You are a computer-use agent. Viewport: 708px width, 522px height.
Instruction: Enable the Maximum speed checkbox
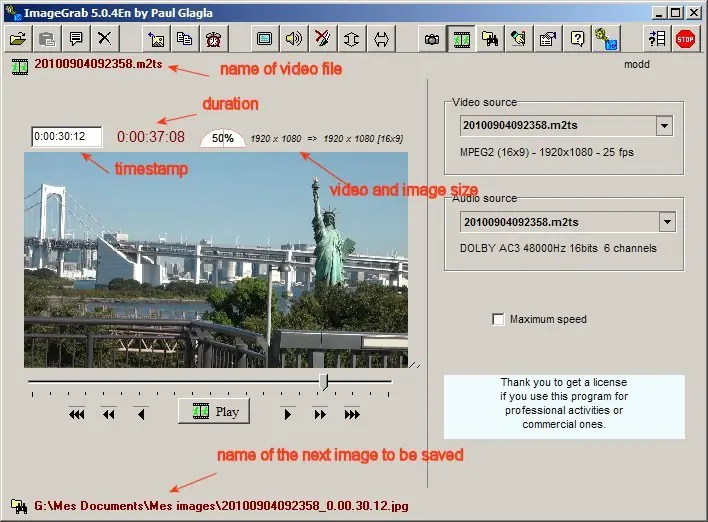[498, 319]
